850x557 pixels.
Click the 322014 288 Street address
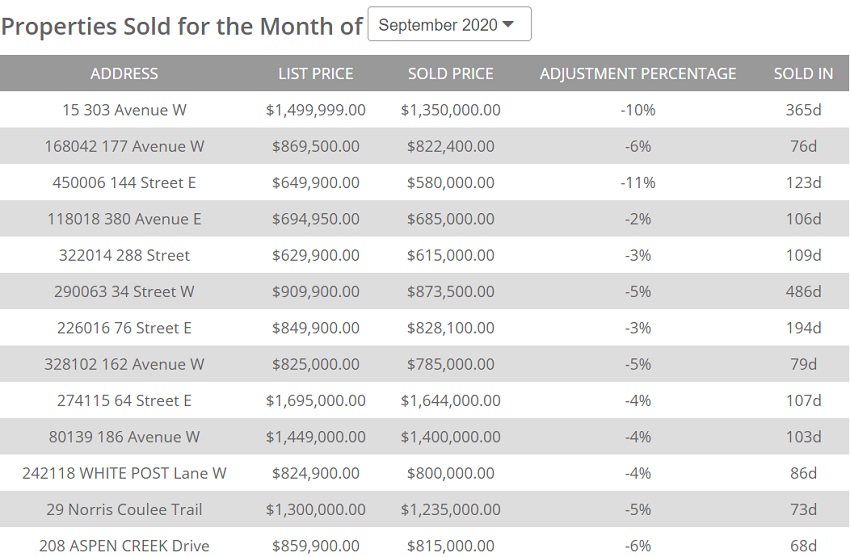coord(124,255)
